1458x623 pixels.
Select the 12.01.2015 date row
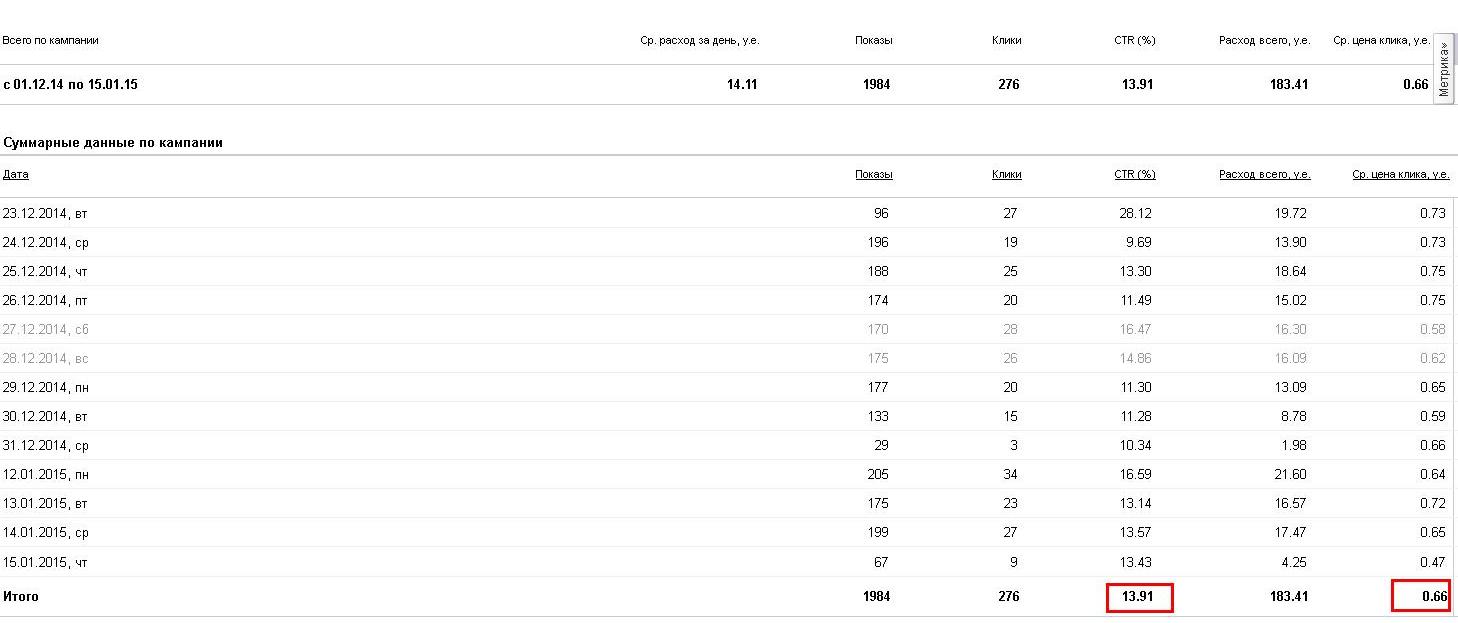(x=46, y=474)
